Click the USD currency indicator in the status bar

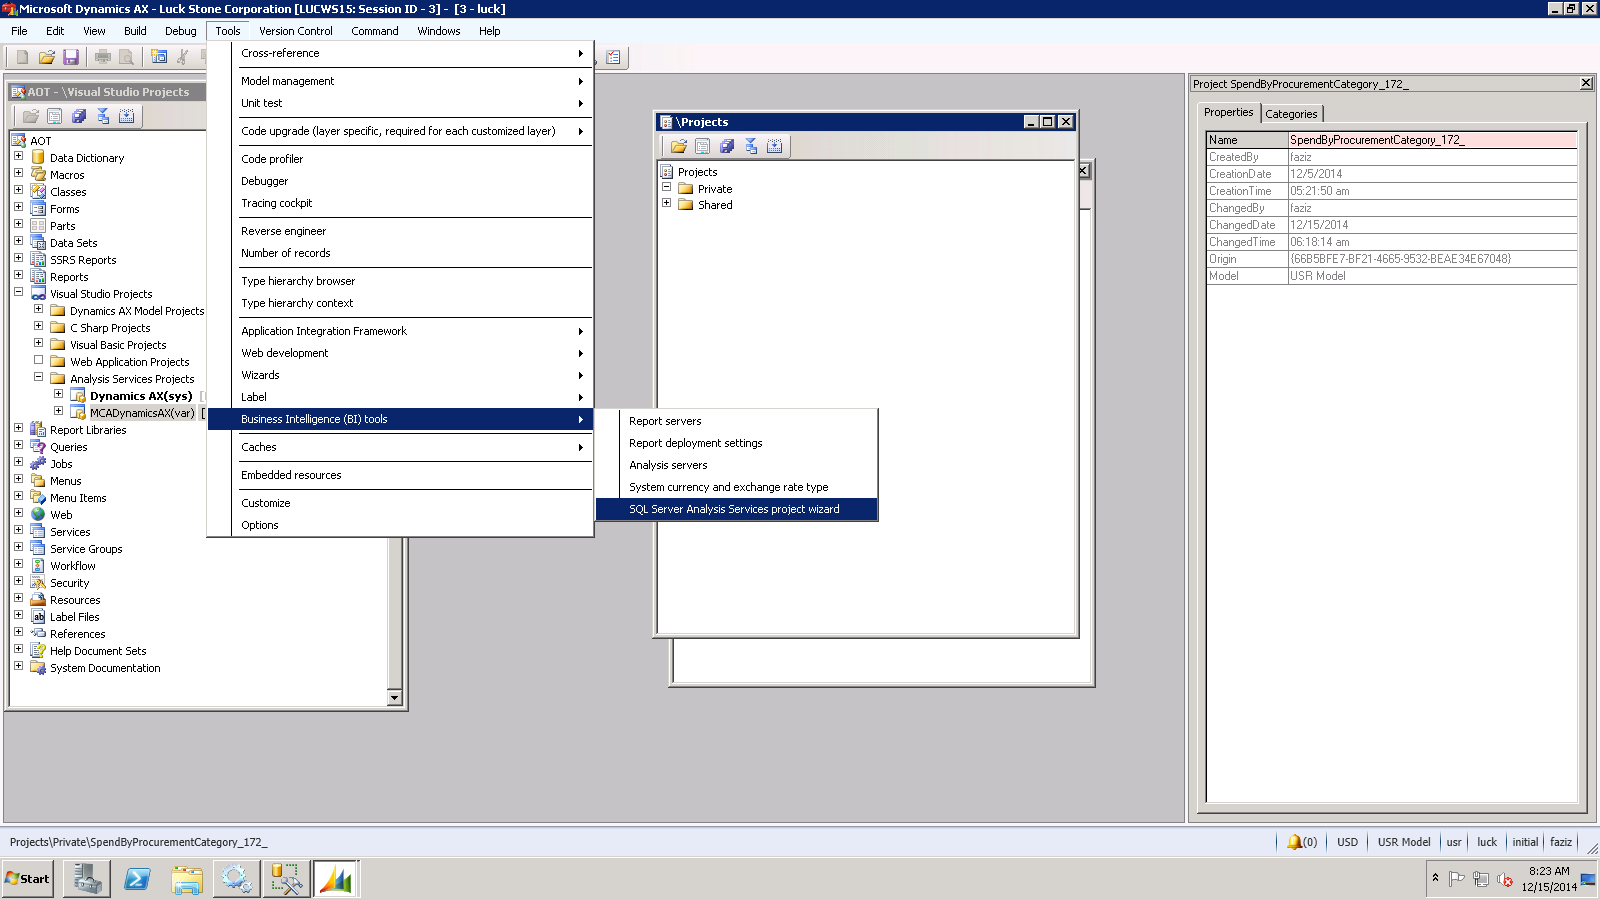pos(1346,842)
